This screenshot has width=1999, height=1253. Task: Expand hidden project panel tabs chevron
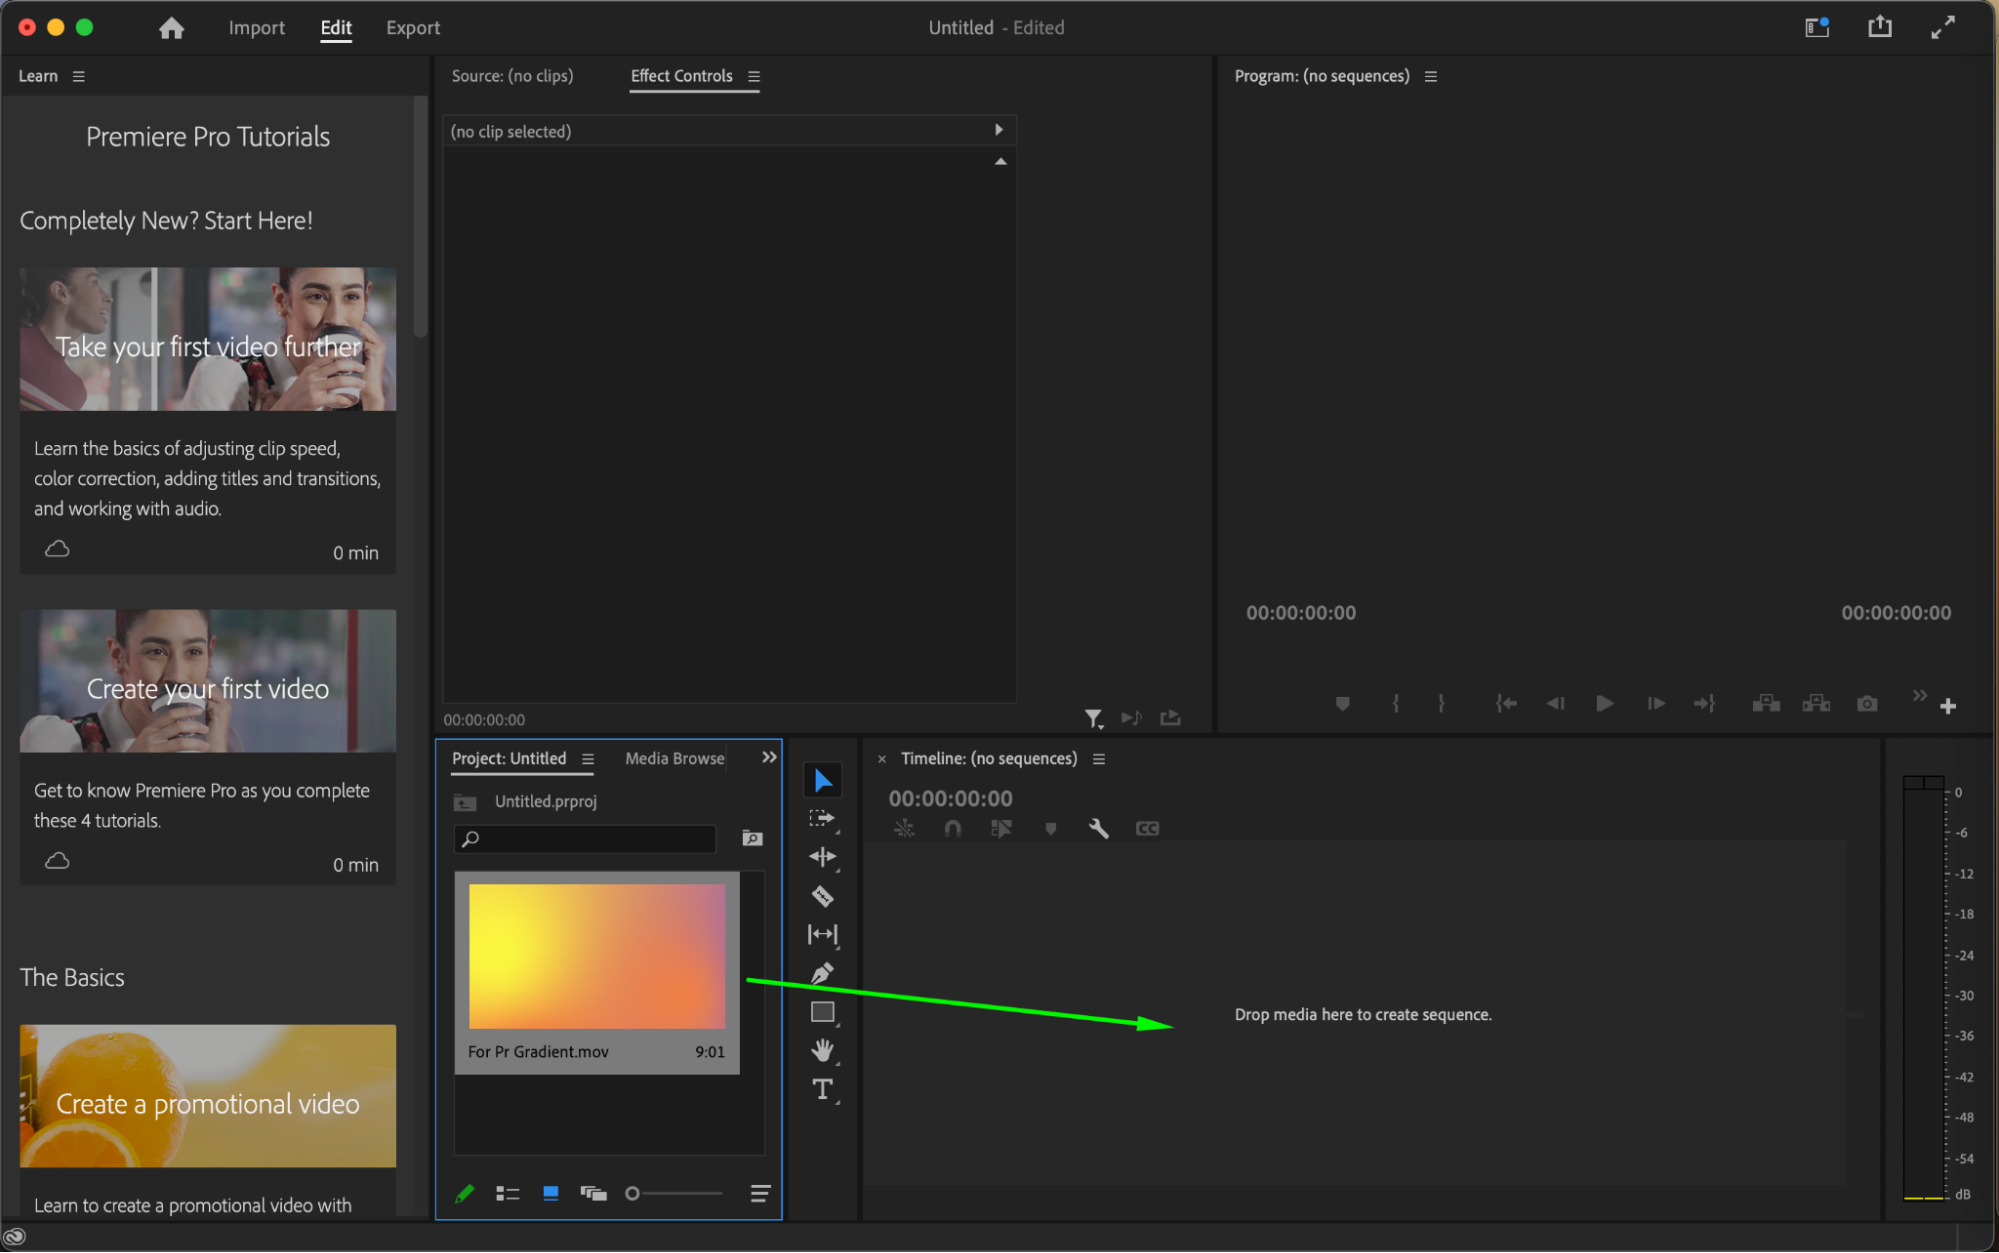click(x=769, y=757)
